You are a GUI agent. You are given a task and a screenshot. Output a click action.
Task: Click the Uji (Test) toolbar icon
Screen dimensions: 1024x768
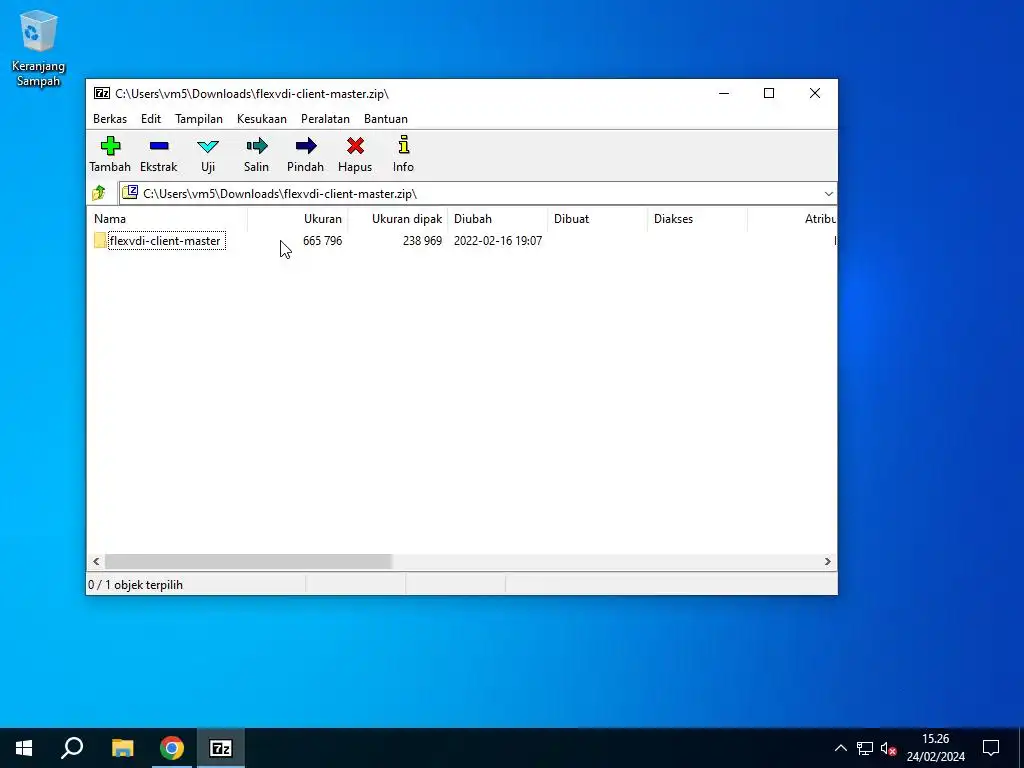click(208, 146)
